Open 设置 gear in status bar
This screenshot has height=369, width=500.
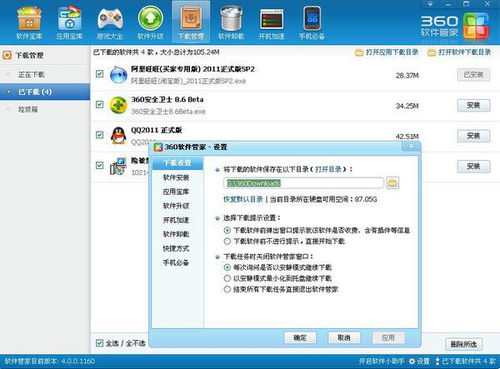click(x=419, y=361)
